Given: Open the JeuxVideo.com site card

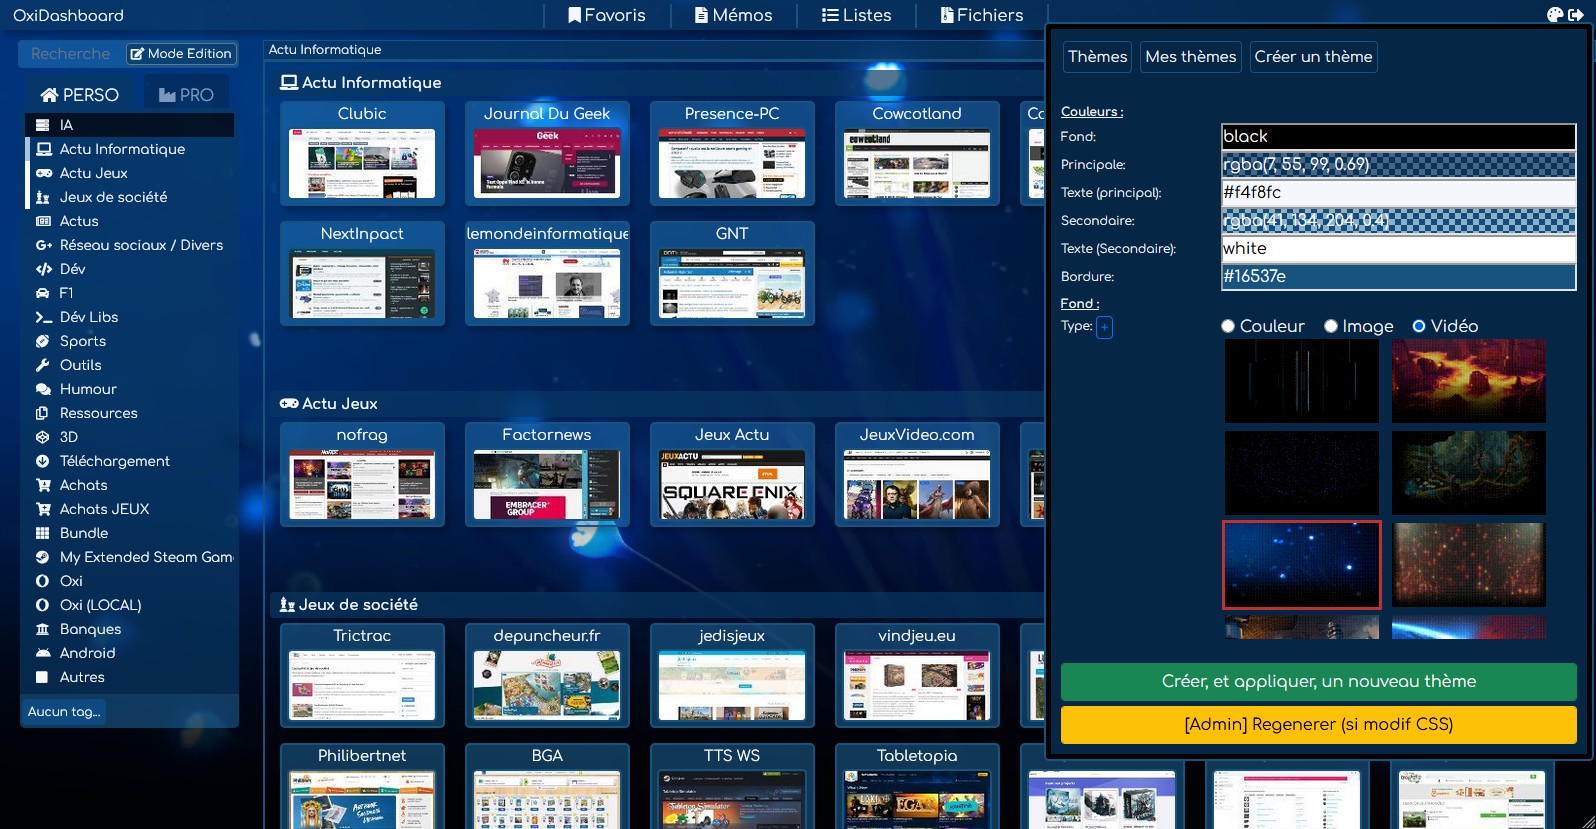Looking at the screenshot, I should click(x=917, y=474).
